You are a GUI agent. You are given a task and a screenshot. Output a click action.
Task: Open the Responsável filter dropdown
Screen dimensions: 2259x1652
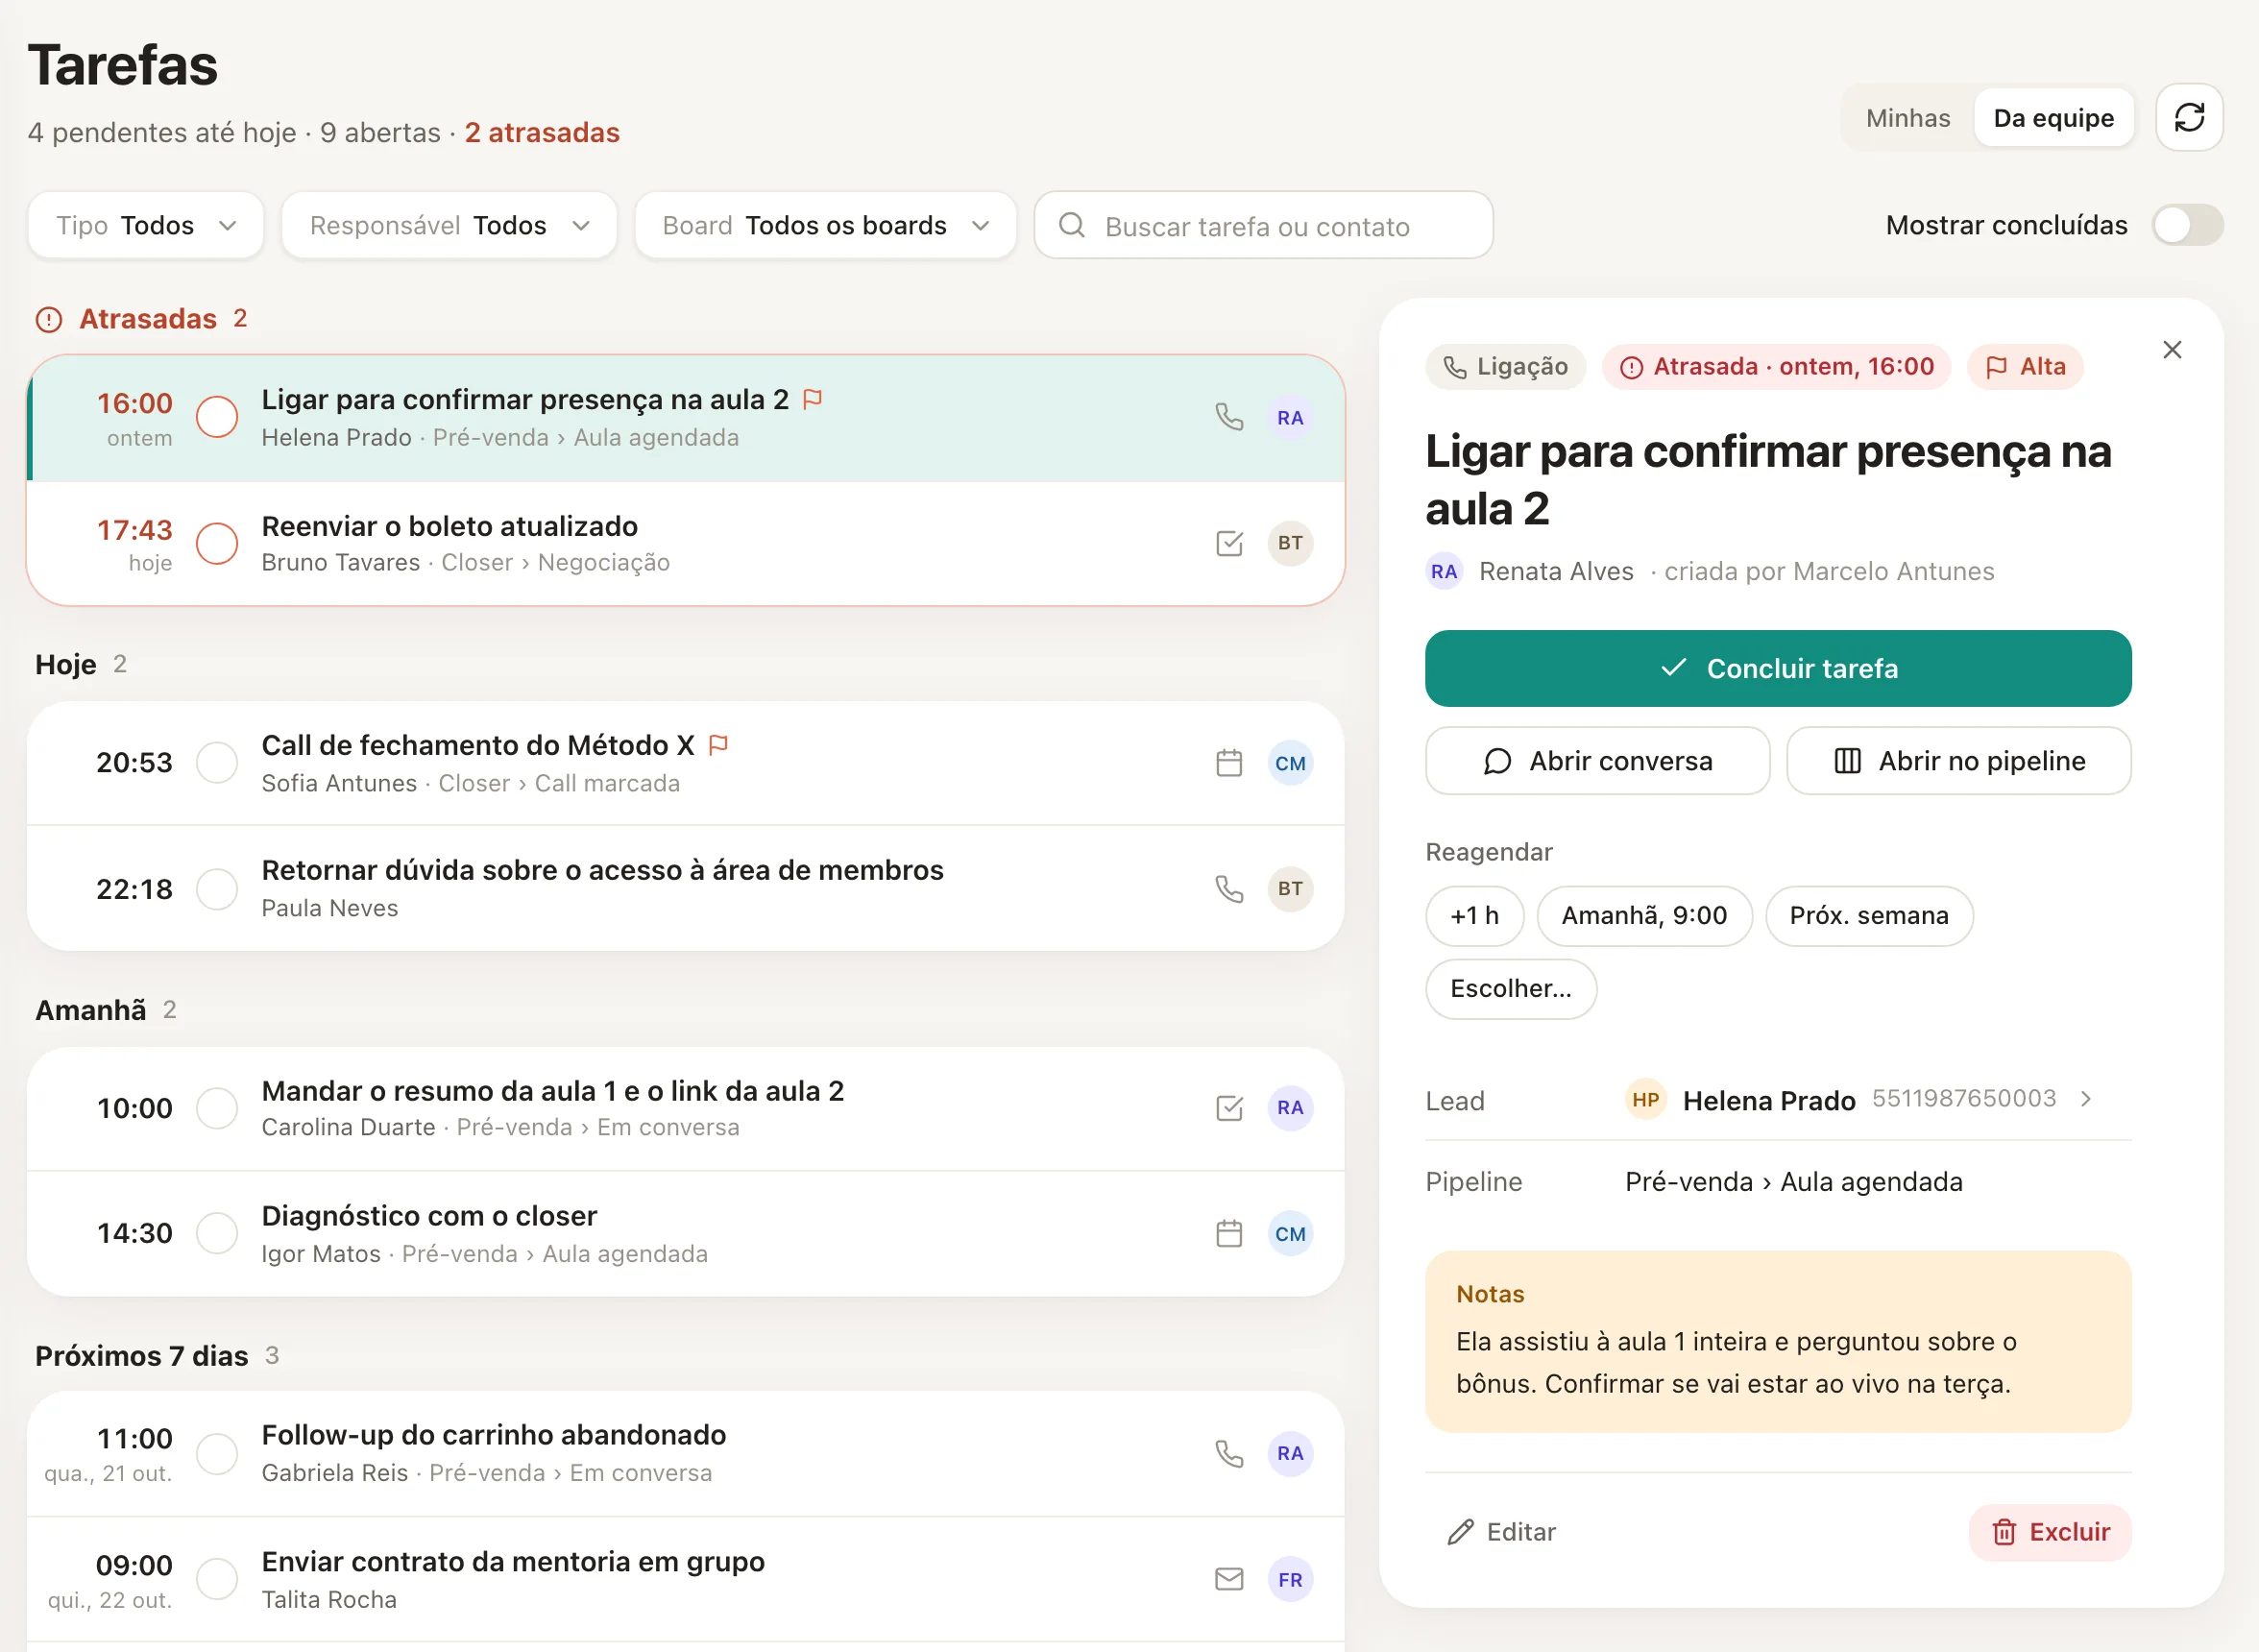(449, 225)
